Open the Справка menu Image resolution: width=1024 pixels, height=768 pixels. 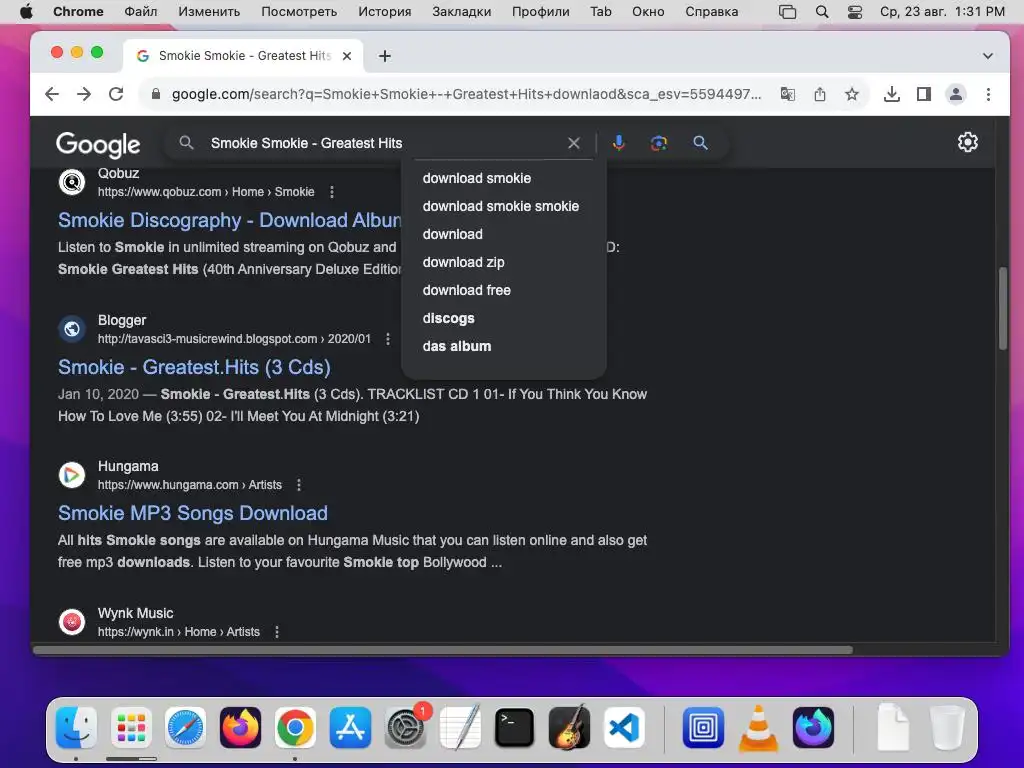tap(711, 12)
